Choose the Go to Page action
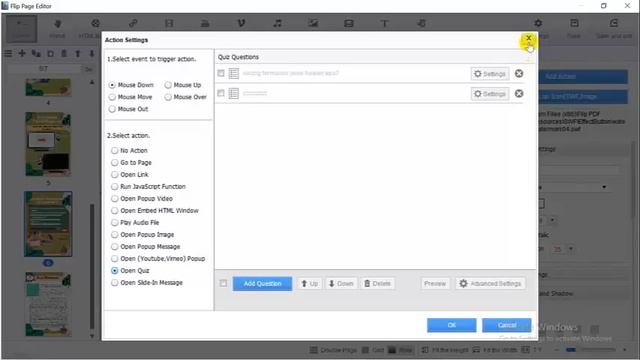The width and height of the screenshot is (640, 360). (114, 162)
